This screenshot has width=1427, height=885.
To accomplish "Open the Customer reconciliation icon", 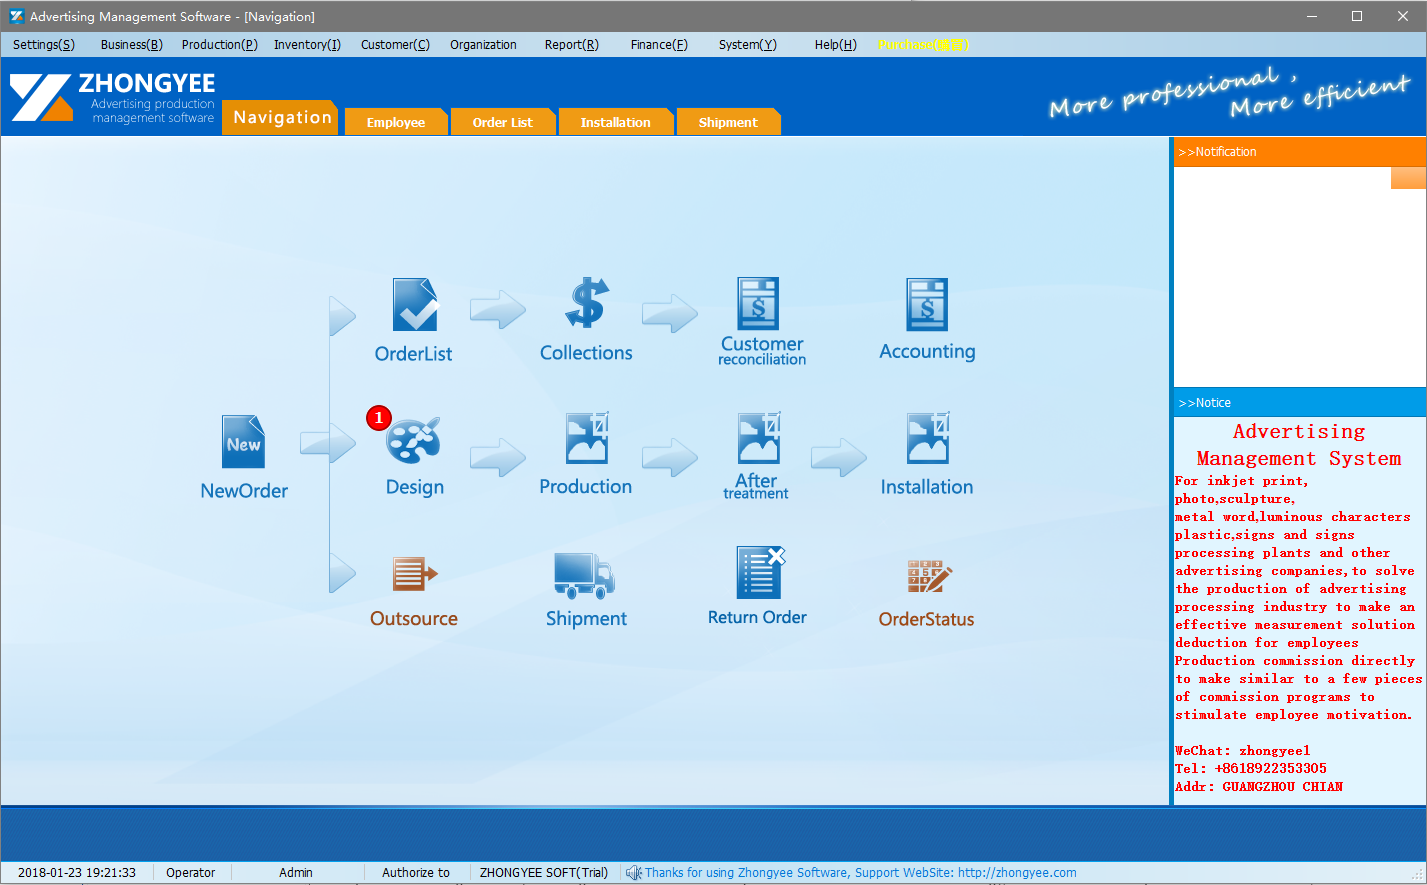I will pos(759,306).
